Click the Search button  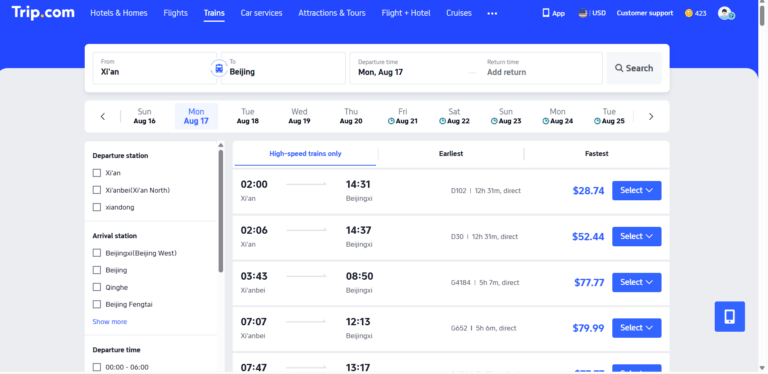(x=634, y=68)
